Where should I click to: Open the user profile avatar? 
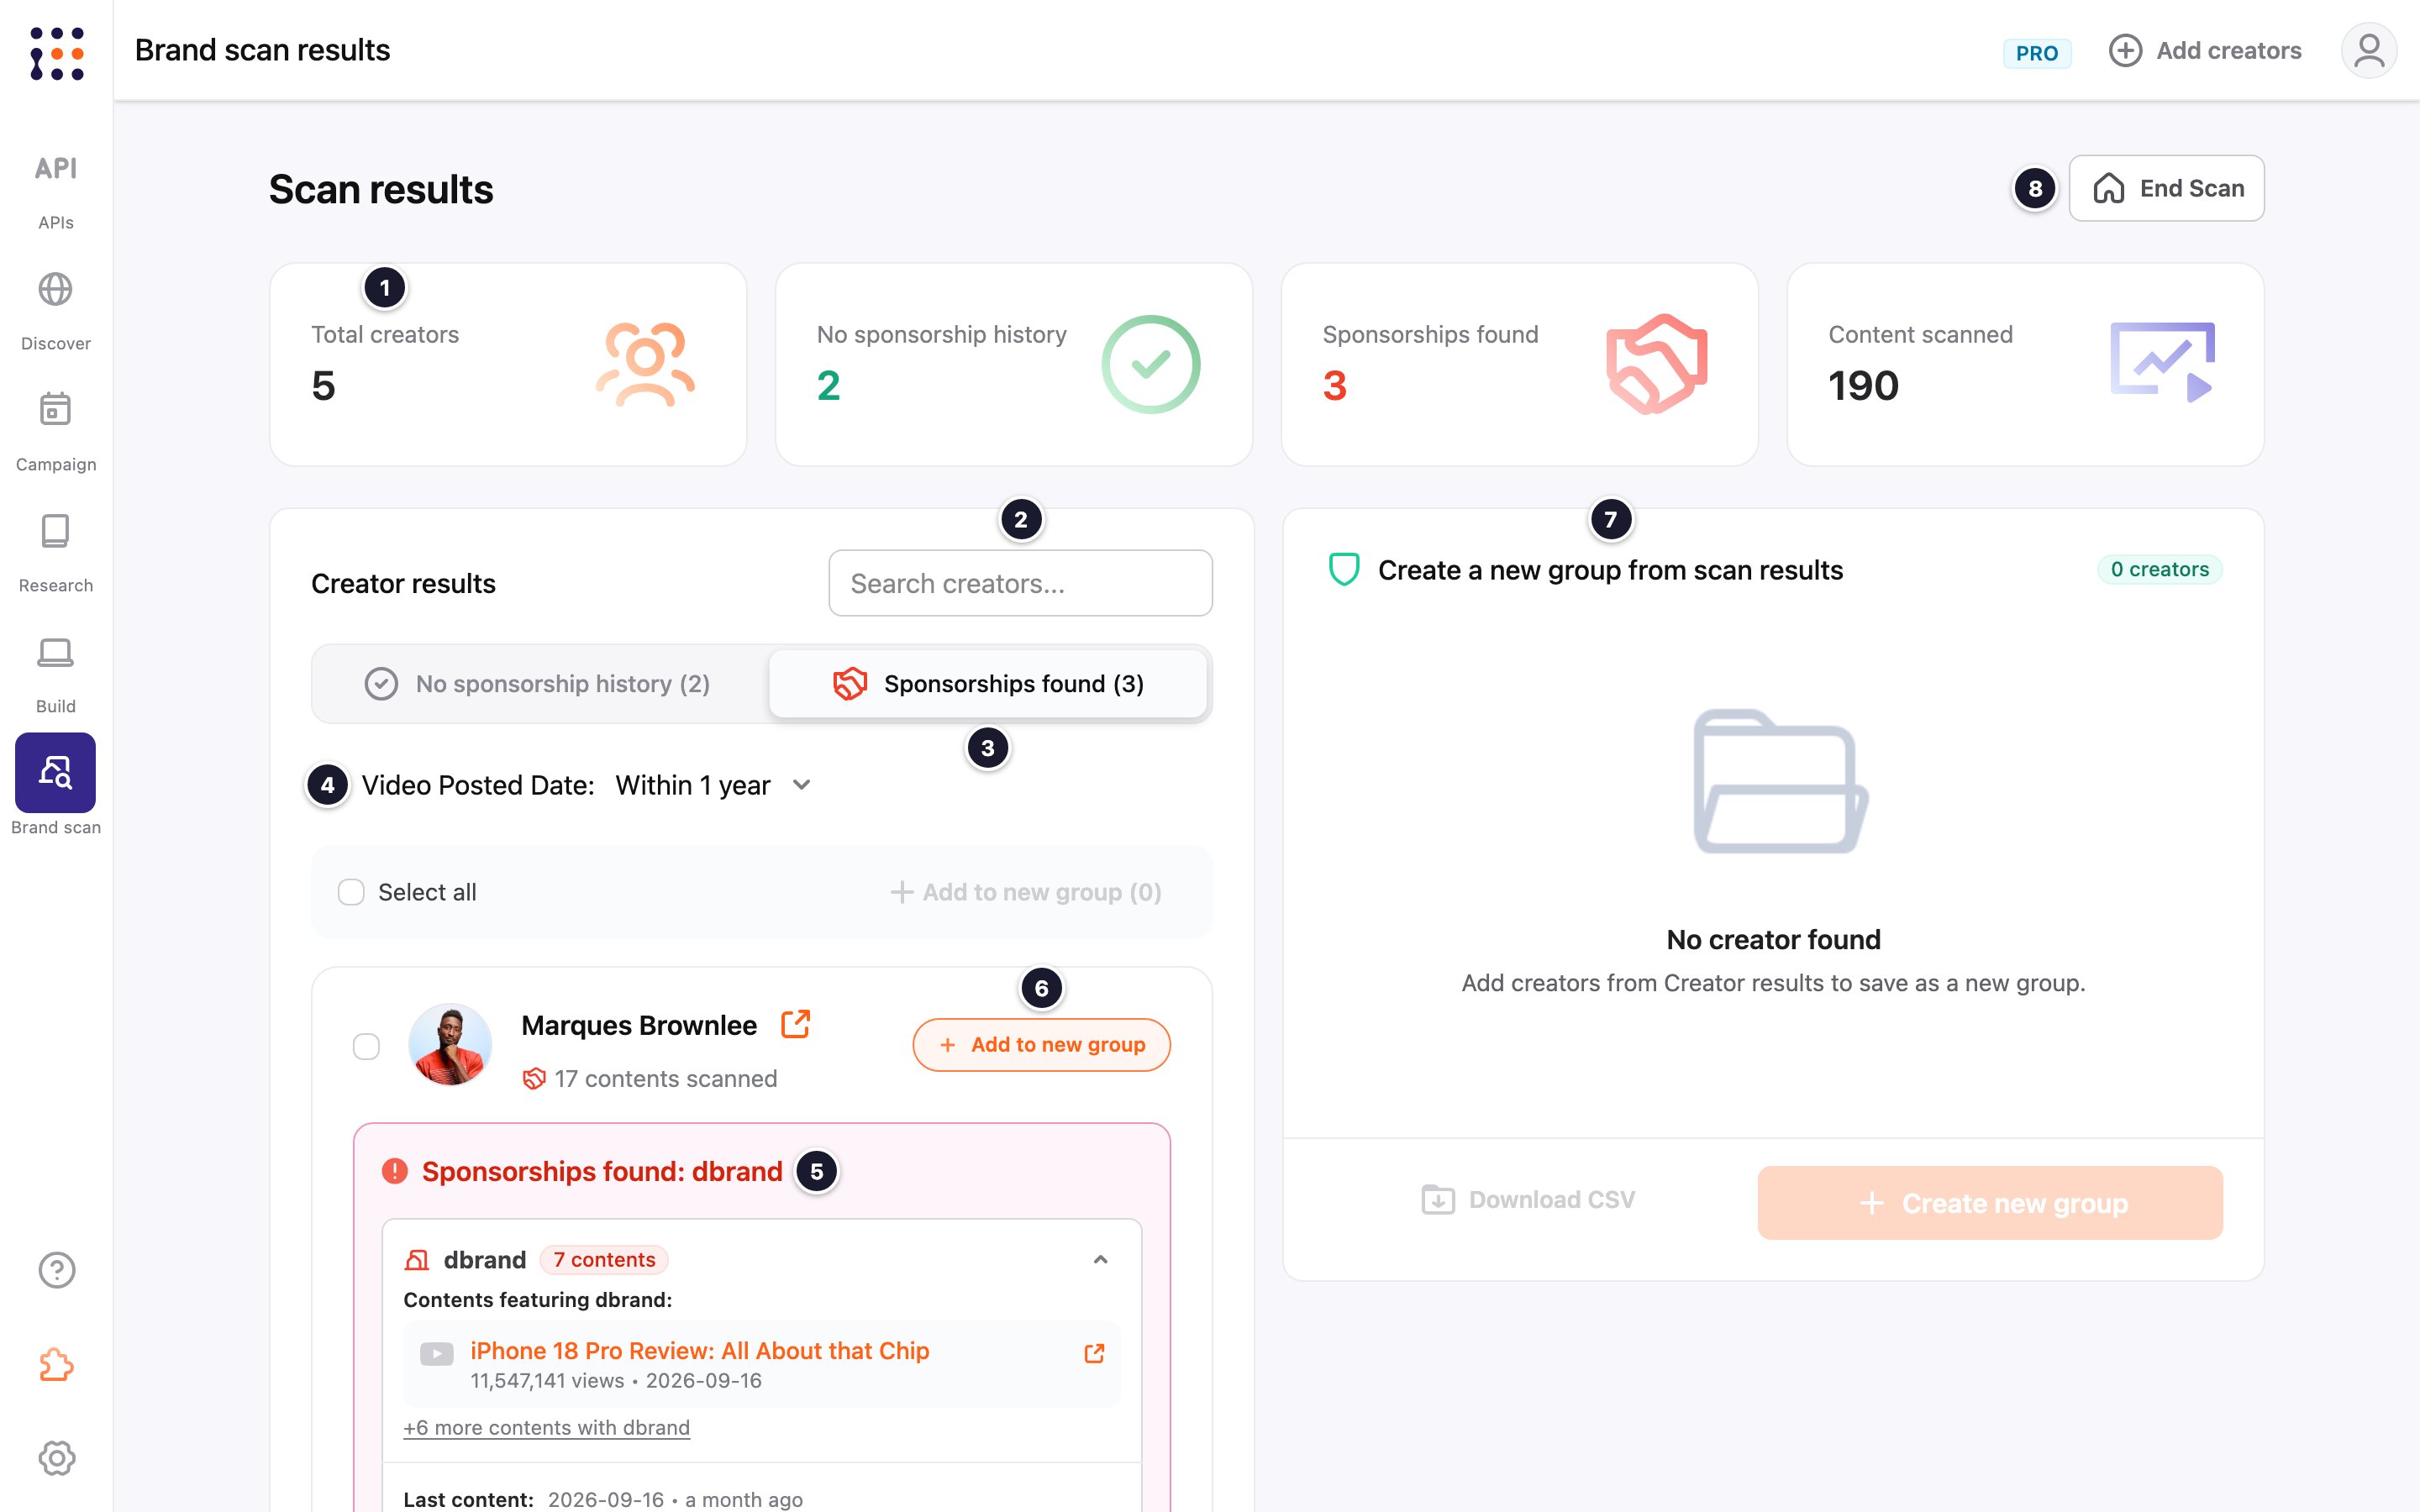[2368, 50]
